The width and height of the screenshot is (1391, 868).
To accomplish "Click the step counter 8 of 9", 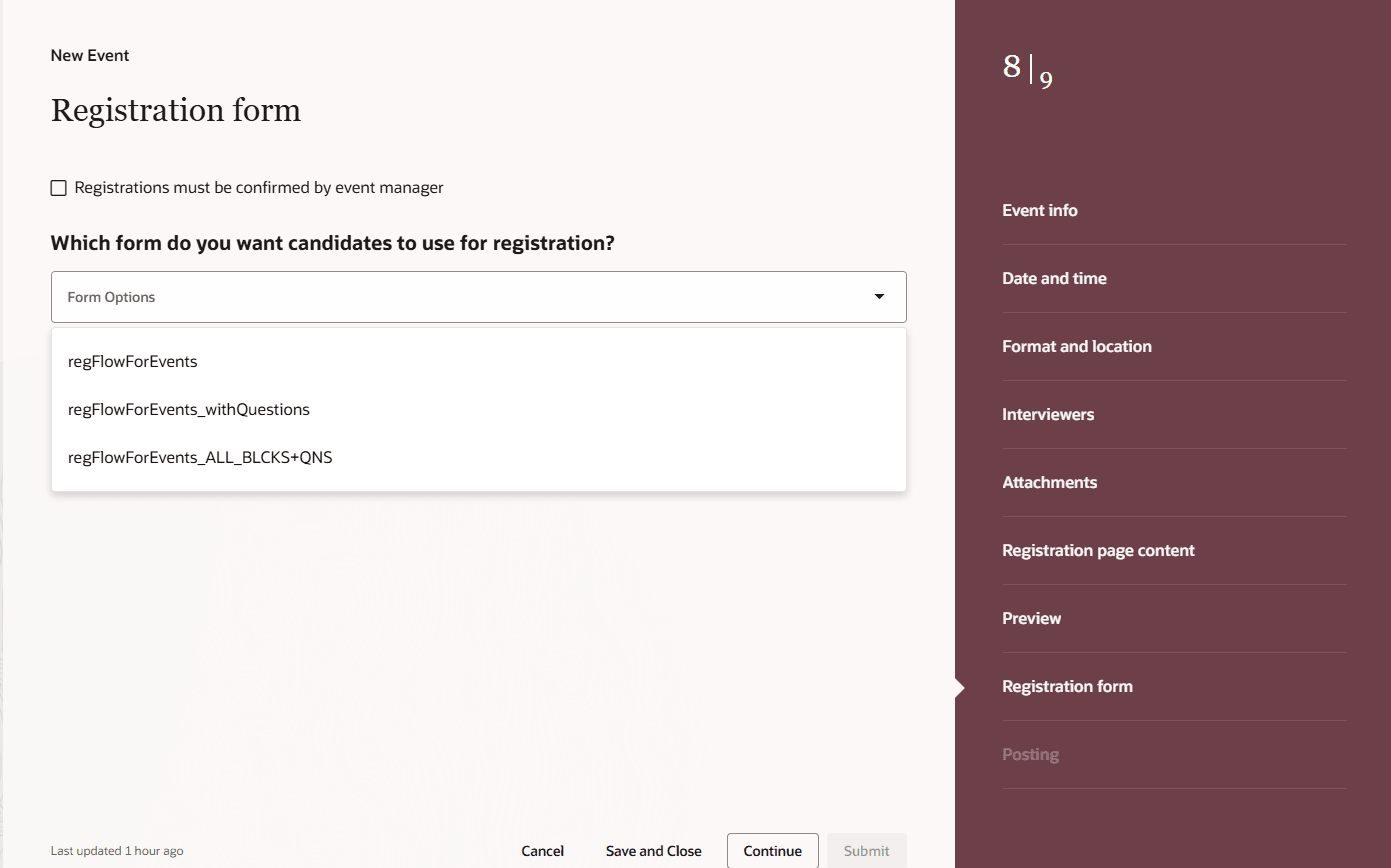I will point(1028,70).
